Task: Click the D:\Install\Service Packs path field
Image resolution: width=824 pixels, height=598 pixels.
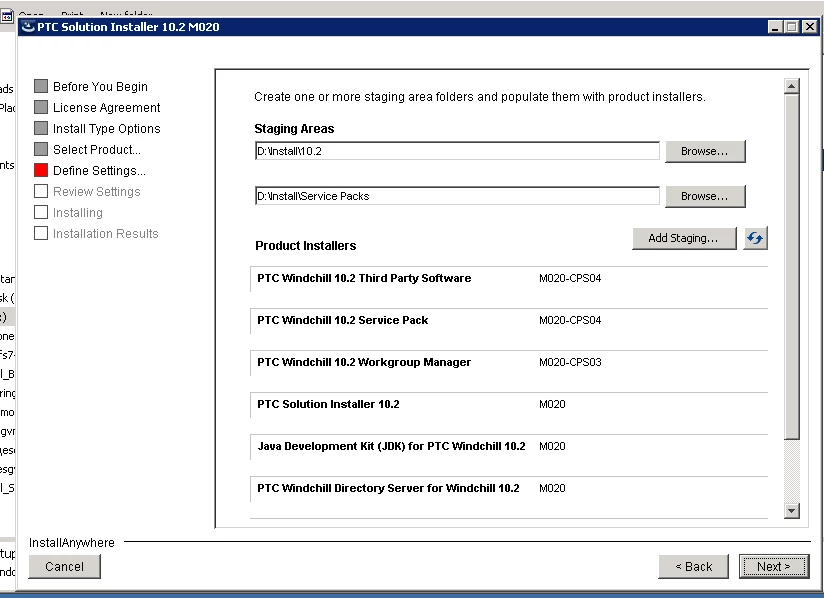Action: click(457, 196)
